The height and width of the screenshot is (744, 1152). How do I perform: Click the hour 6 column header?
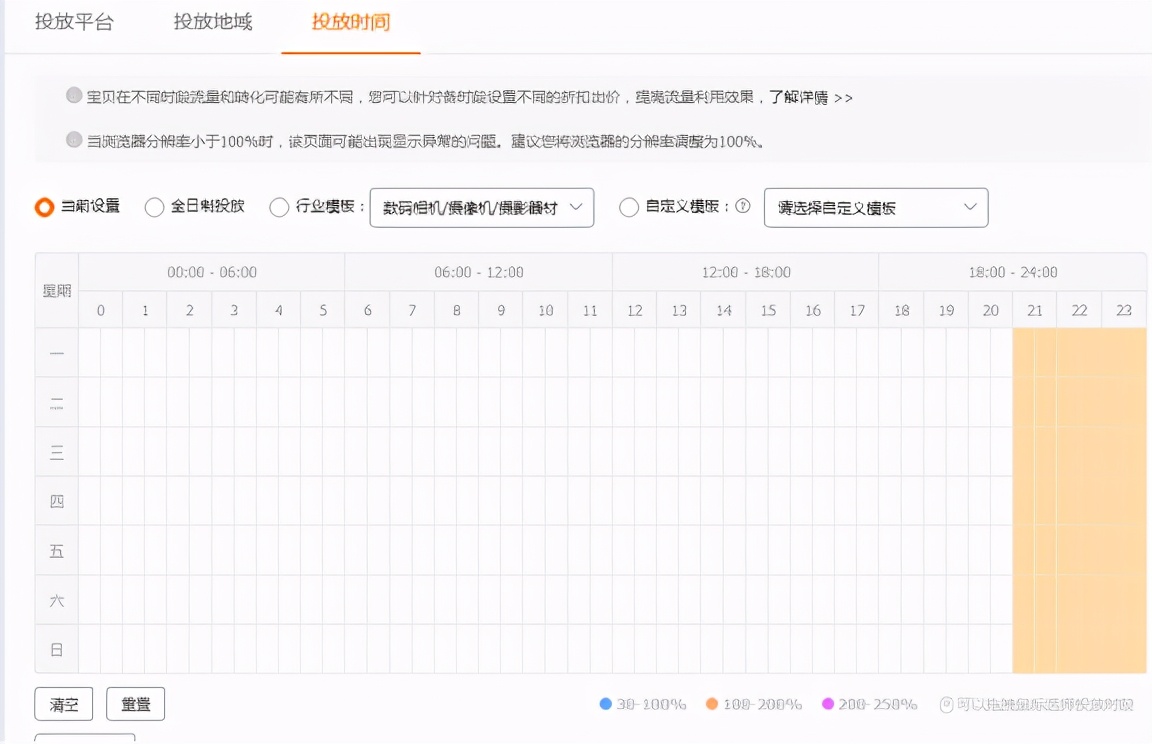coord(367,310)
